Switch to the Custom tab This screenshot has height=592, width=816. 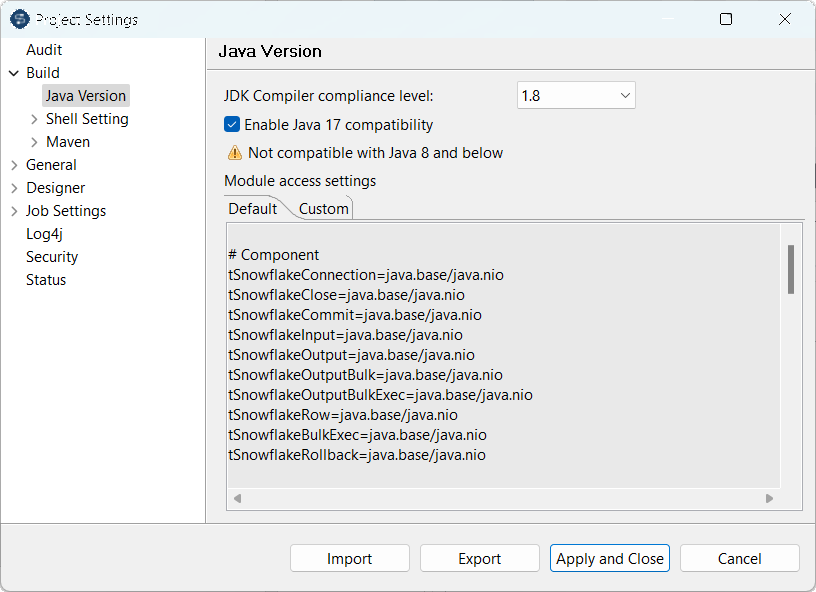click(x=323, y=209)
